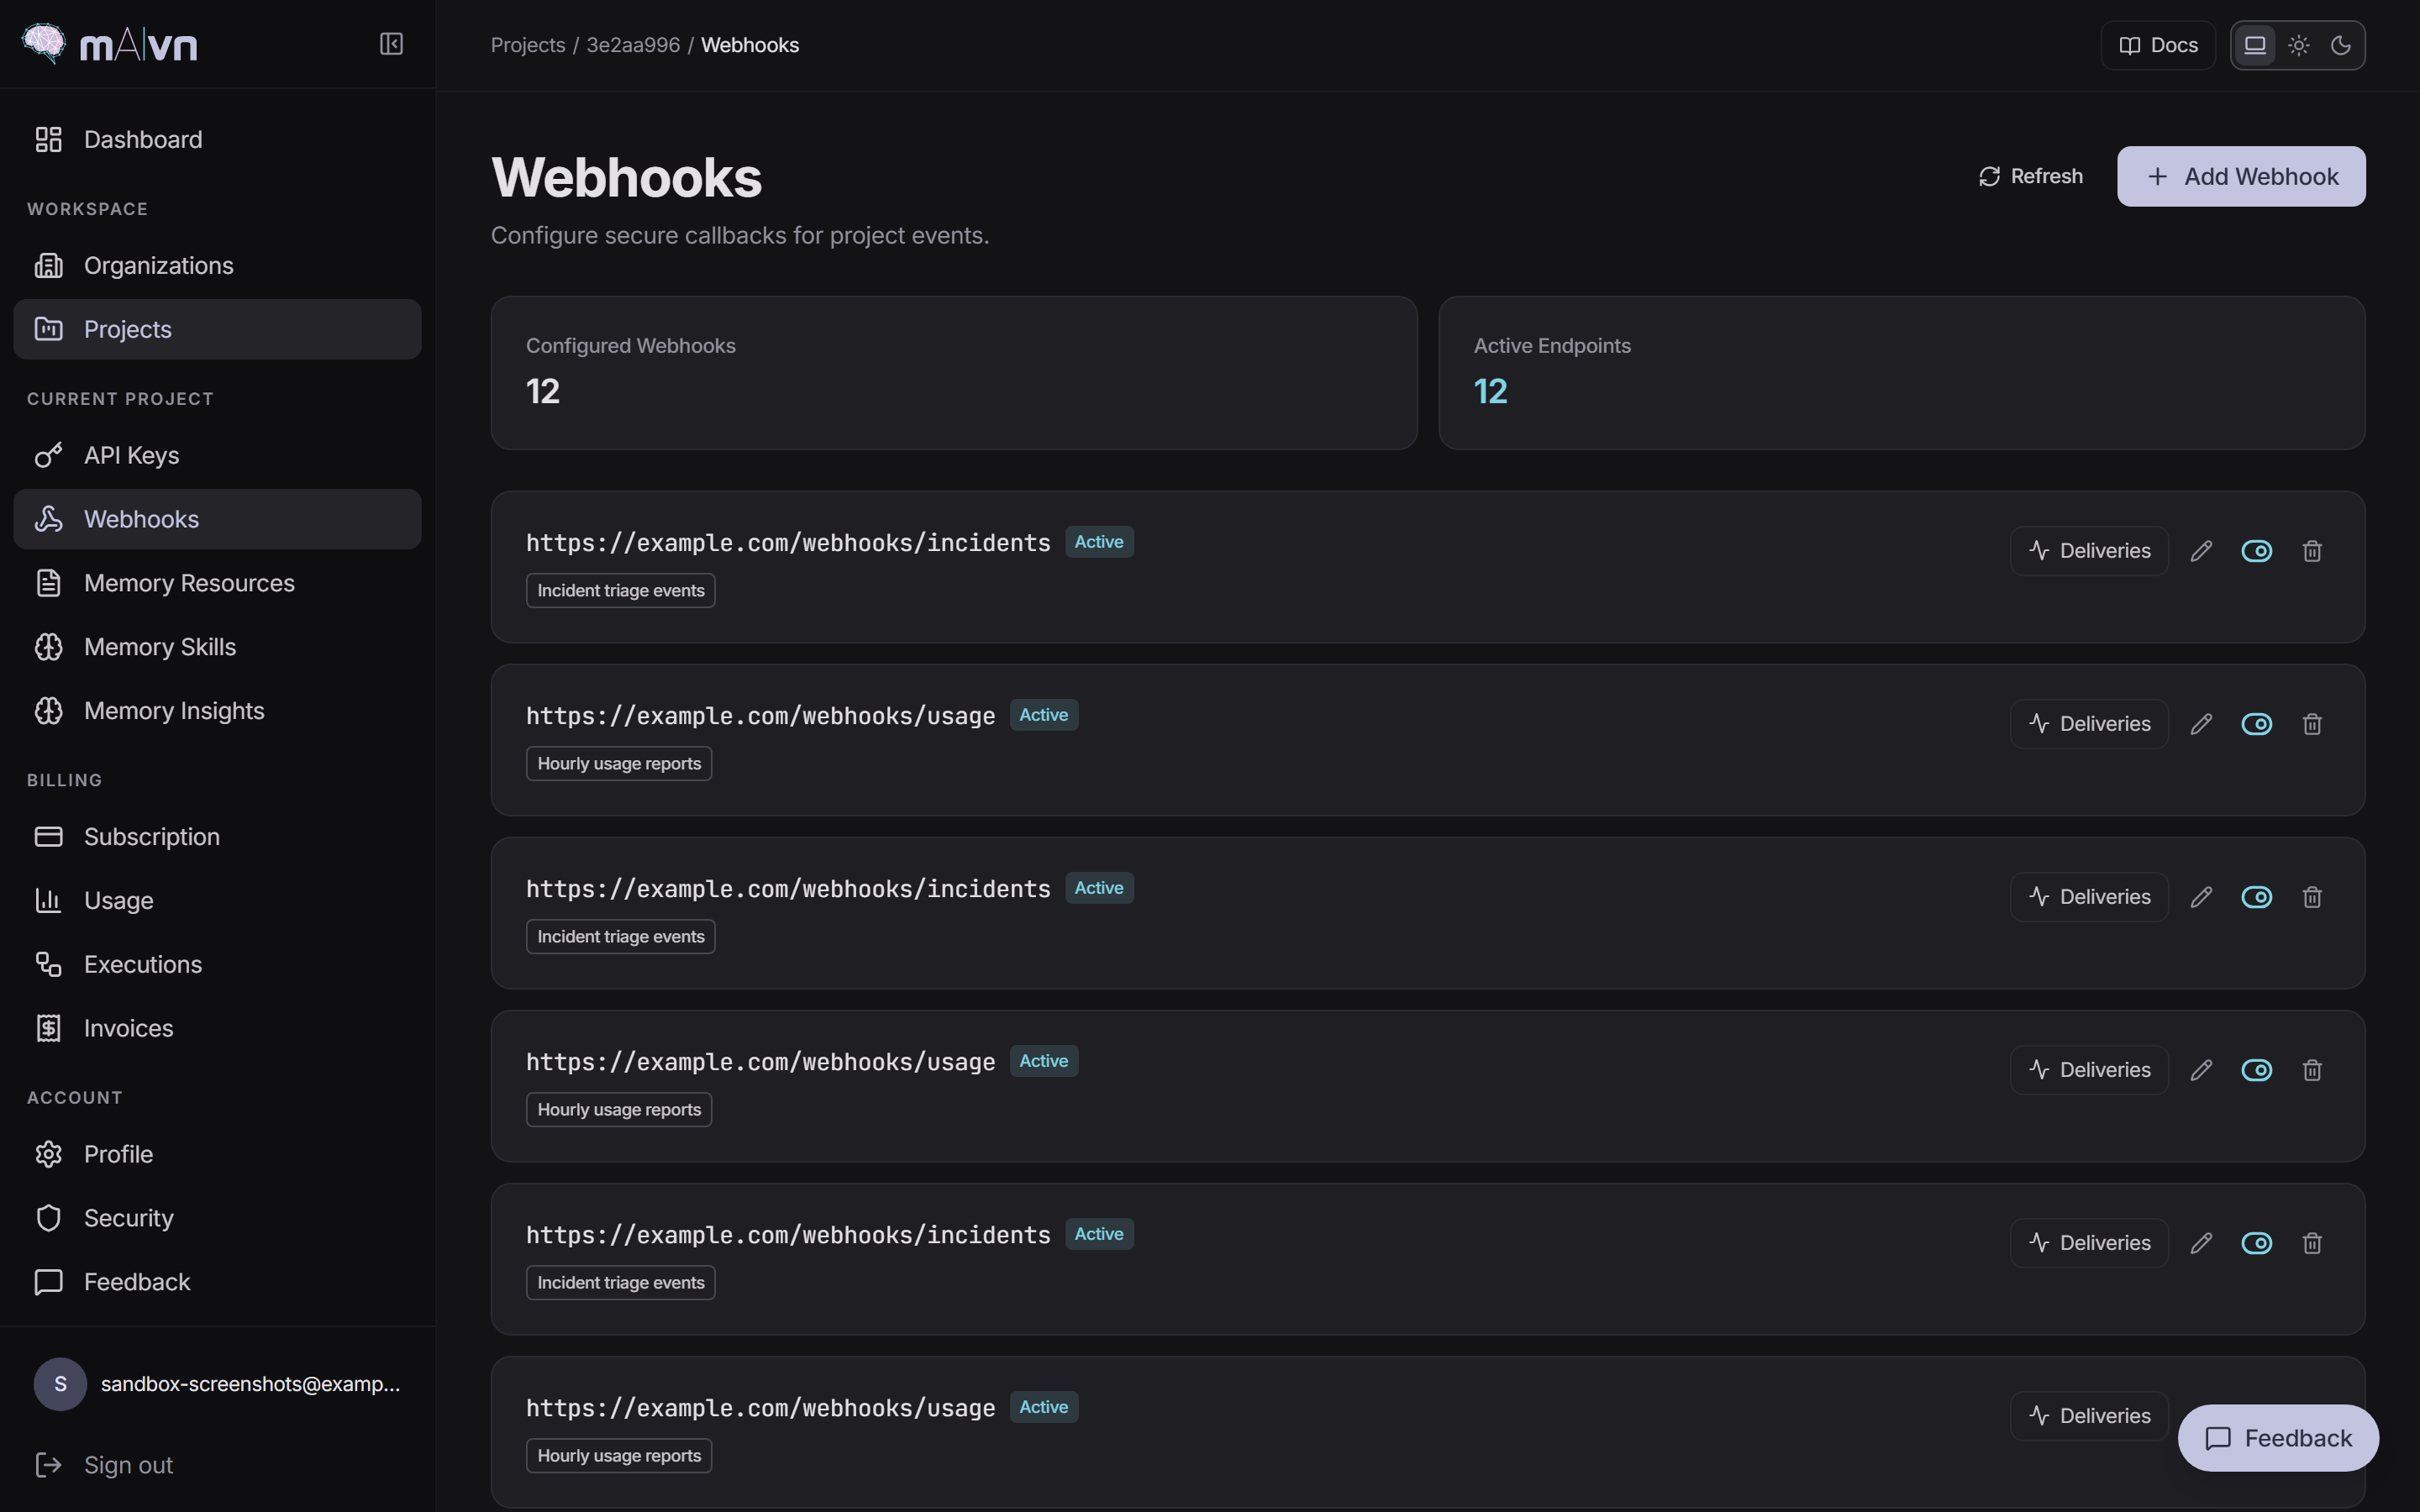This screenshot has width=2420, height=1512.
Task: Click the user avatar 'S' icon
Action: pos(60,1384)
